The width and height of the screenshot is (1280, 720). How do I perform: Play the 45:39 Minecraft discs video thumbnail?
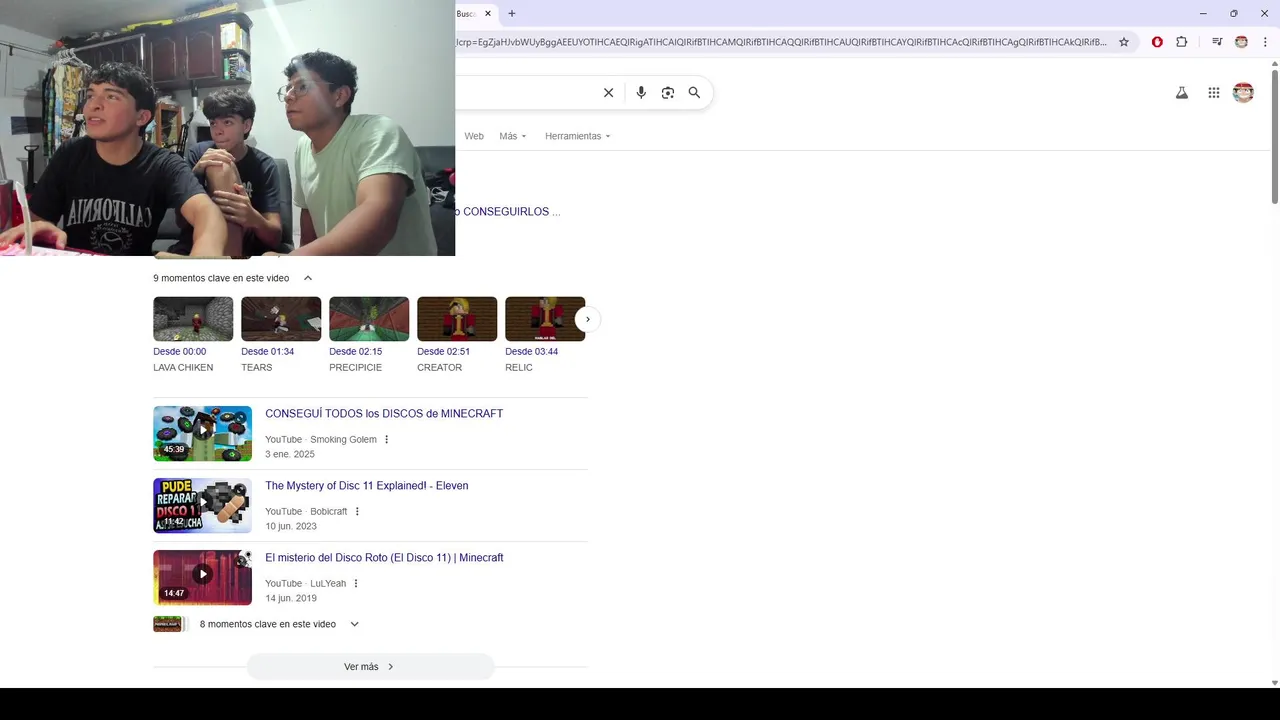[x=202, y=433]
